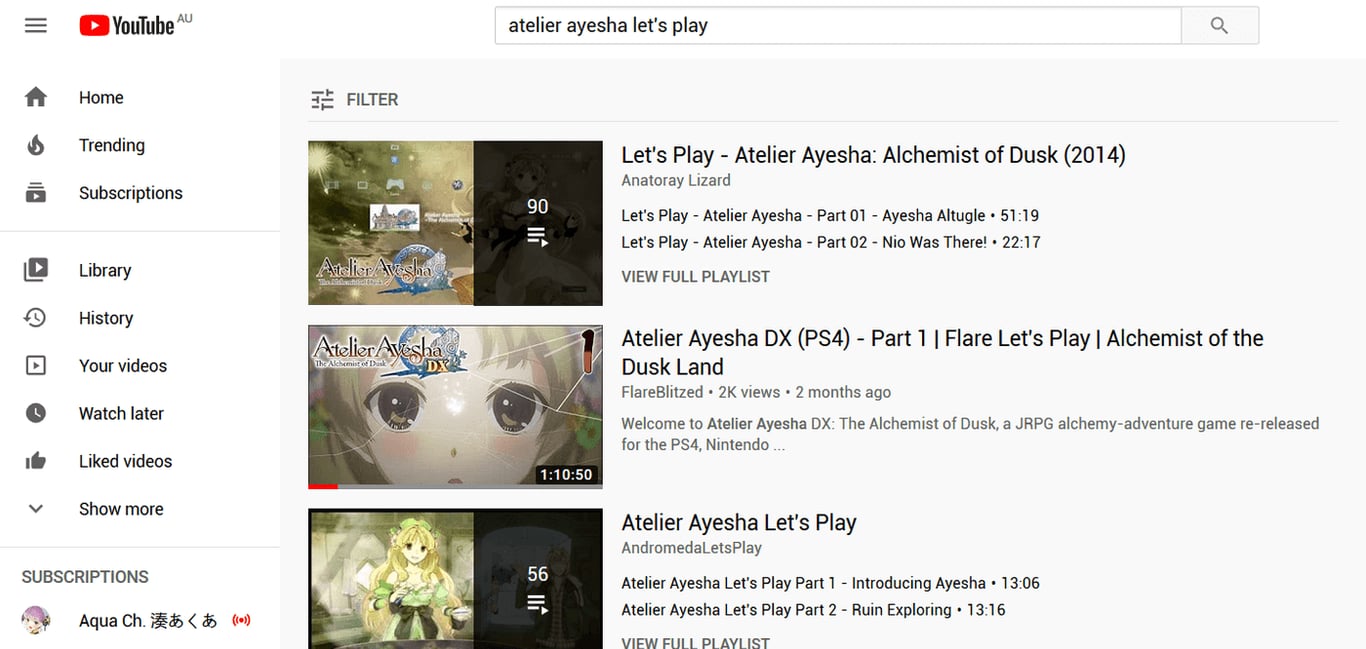
Task: Click the Watch later clock icon
Action: click(36, 413)
